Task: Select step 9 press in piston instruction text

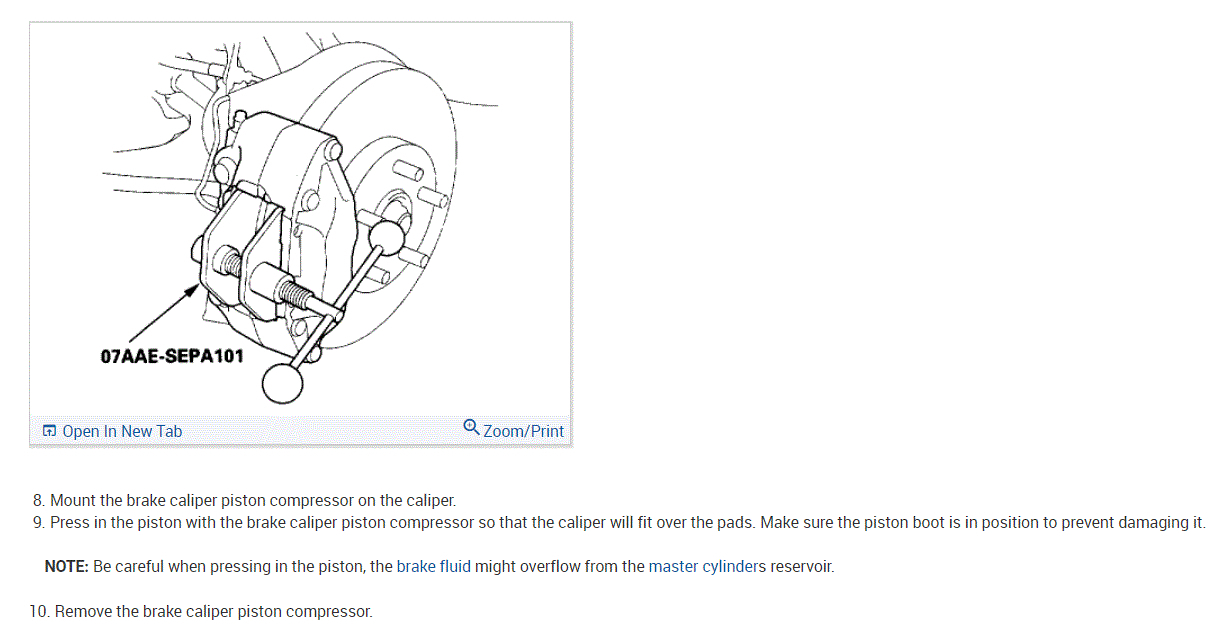Action: click(619, 522)
